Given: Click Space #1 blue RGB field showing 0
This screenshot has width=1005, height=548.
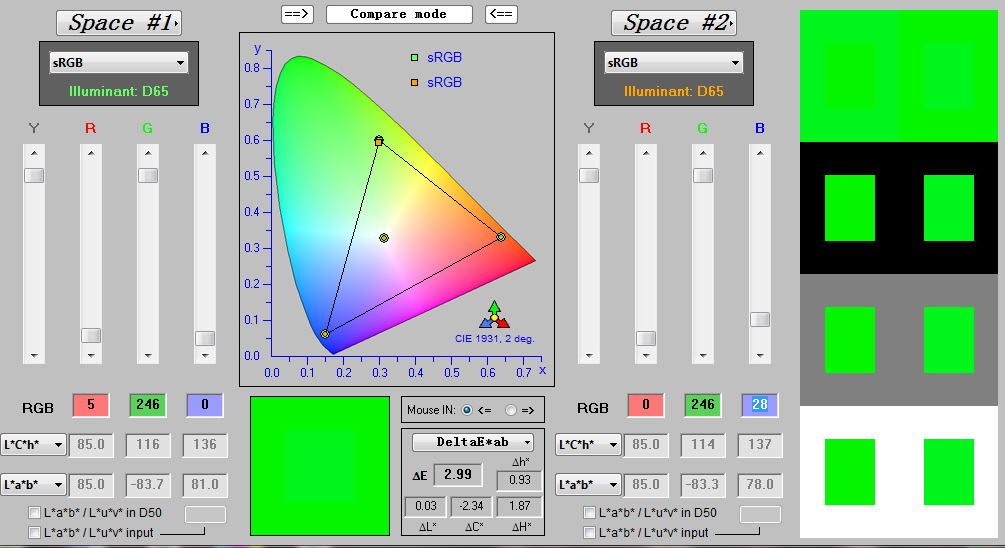Looking at the screenshot, I should [205, 405].
